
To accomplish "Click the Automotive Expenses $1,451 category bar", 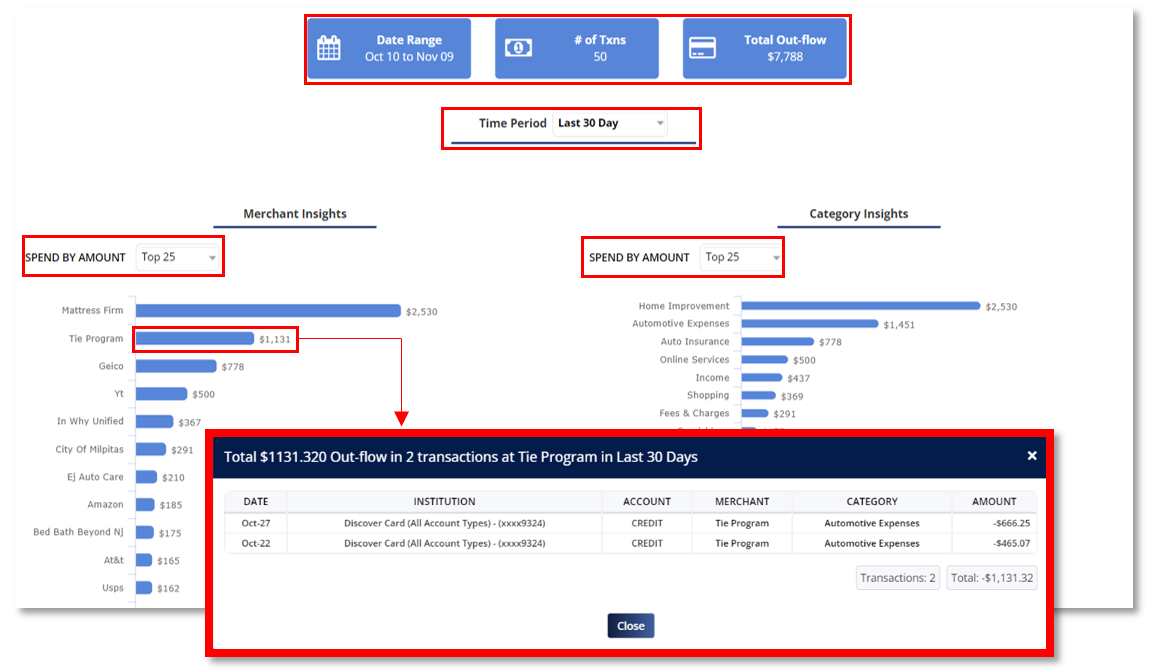I will [x=810, y=324].
